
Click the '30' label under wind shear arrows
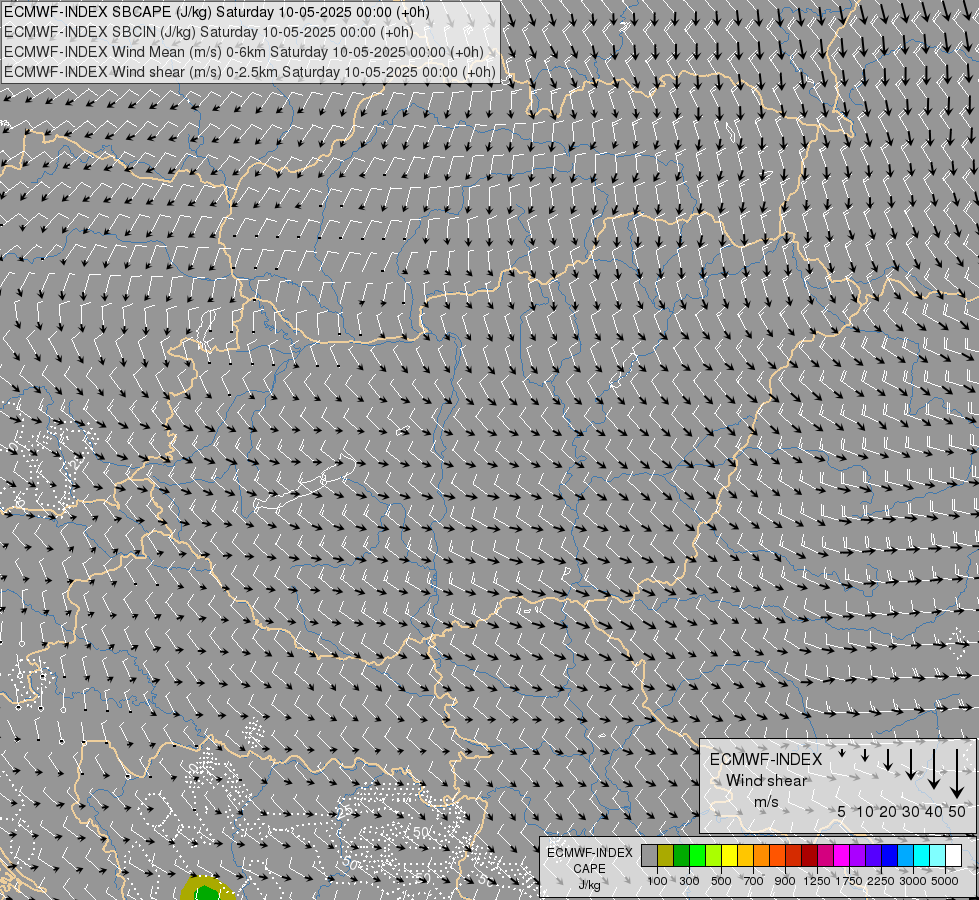(911, 811)
